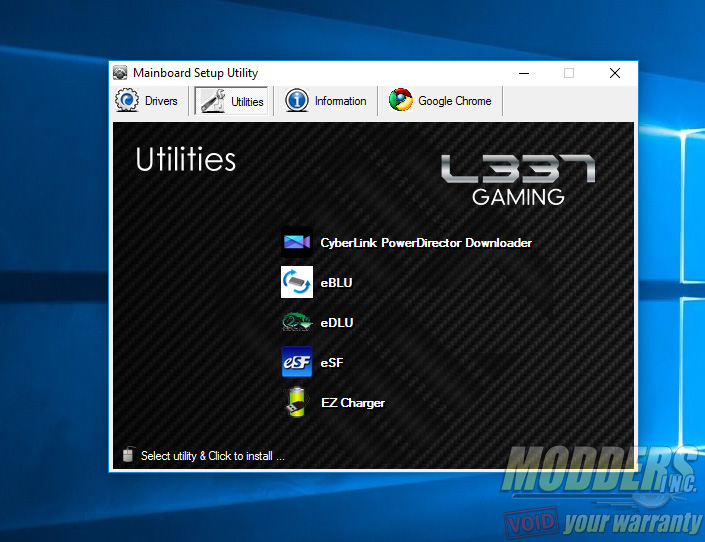705x542 pixels.
Task: Click the eBLU BIOS update icon
Action: (297, 282)
